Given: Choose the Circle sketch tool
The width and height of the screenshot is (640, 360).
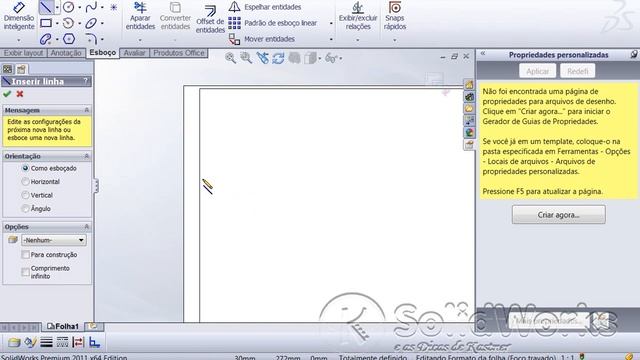Looking at the screenshot, I should tap(69, 7).
